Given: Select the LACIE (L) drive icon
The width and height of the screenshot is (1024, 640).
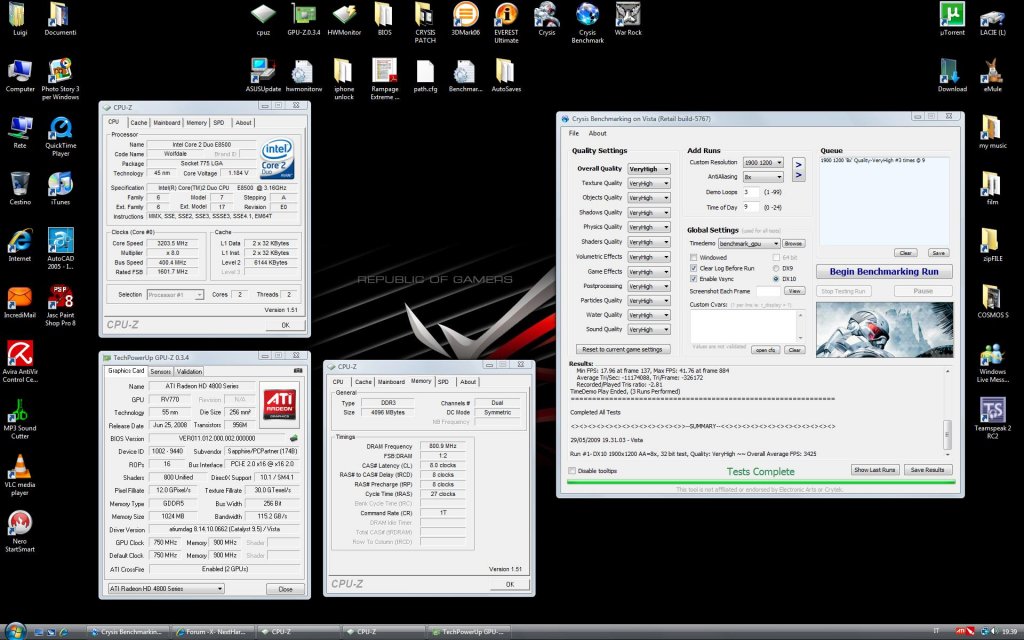Looking at the screenshot, I should (993, 19).
